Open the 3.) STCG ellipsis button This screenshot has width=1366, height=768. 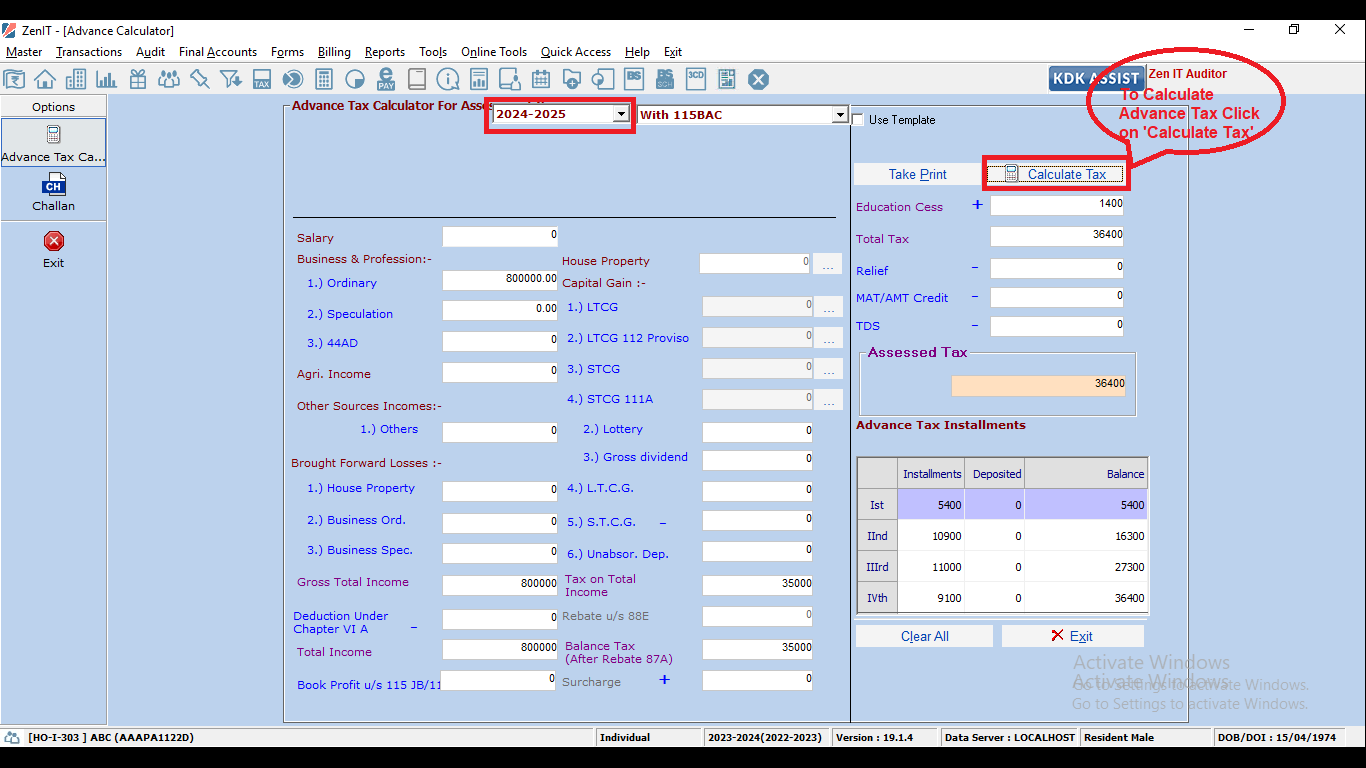point(828,370)
